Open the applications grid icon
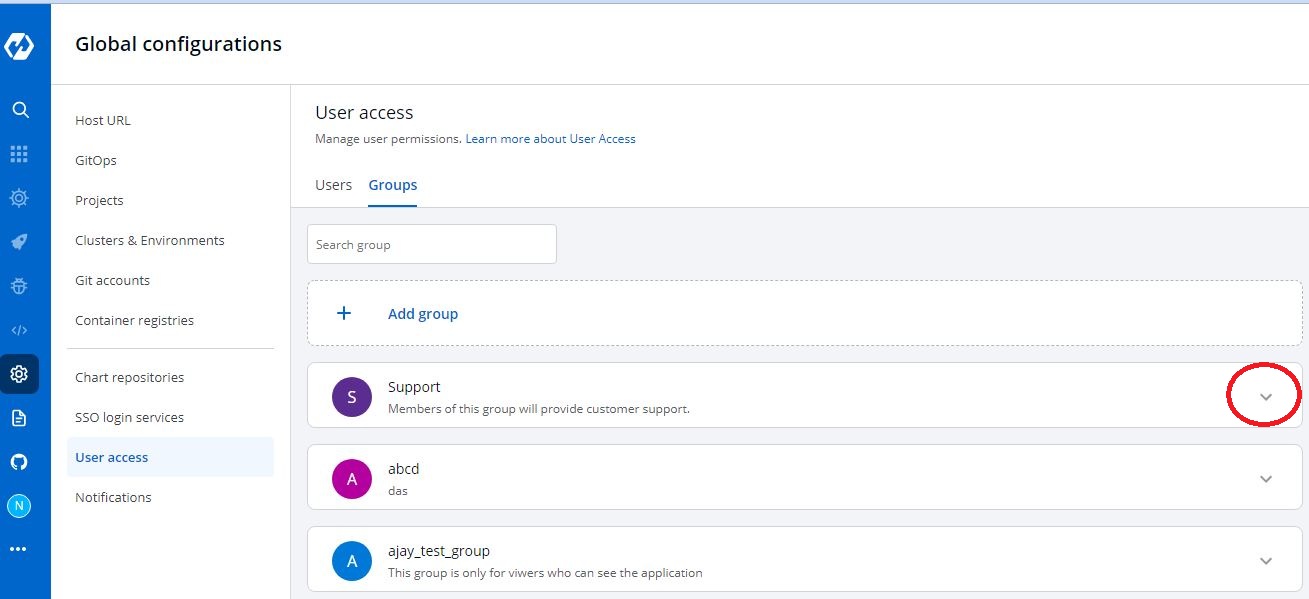 pyautogui.click(x=19, y=154)
